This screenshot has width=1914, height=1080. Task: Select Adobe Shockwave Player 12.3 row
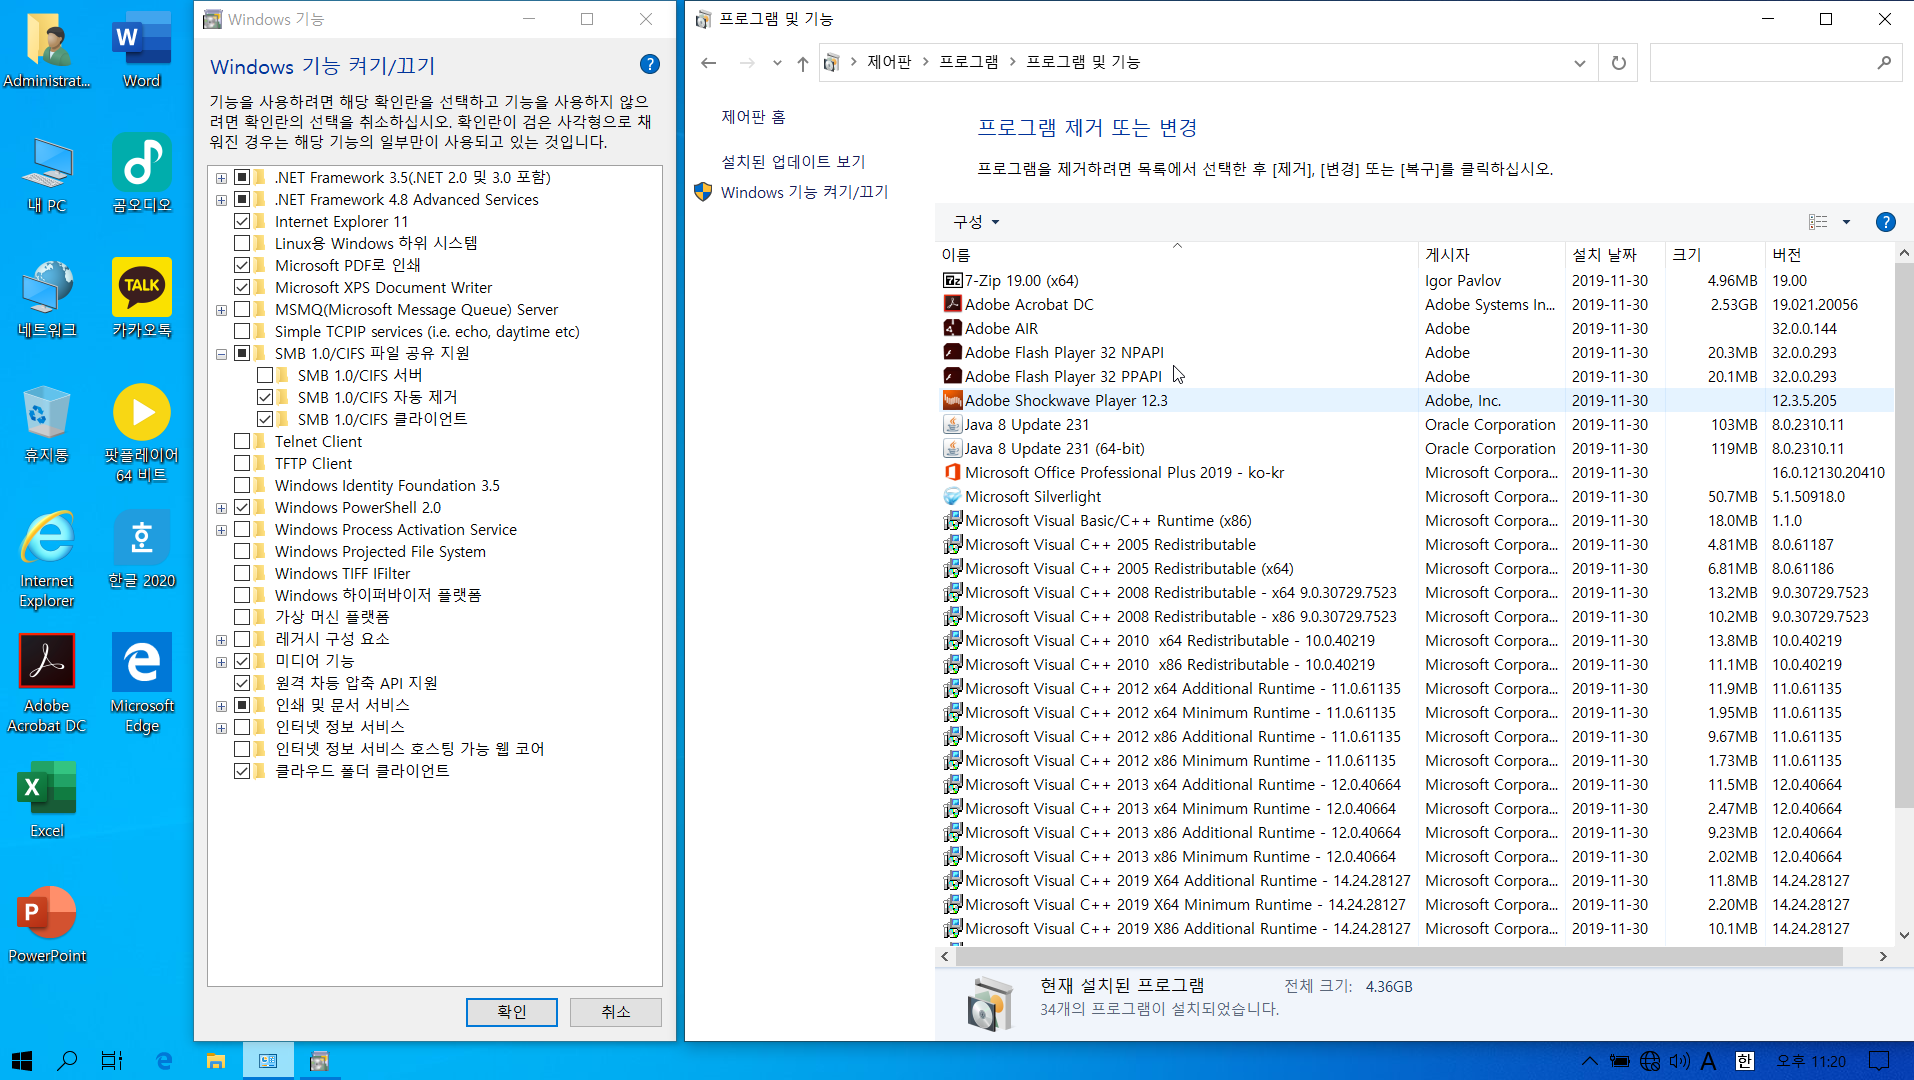pyautogui.click(x=1416, y=401)
